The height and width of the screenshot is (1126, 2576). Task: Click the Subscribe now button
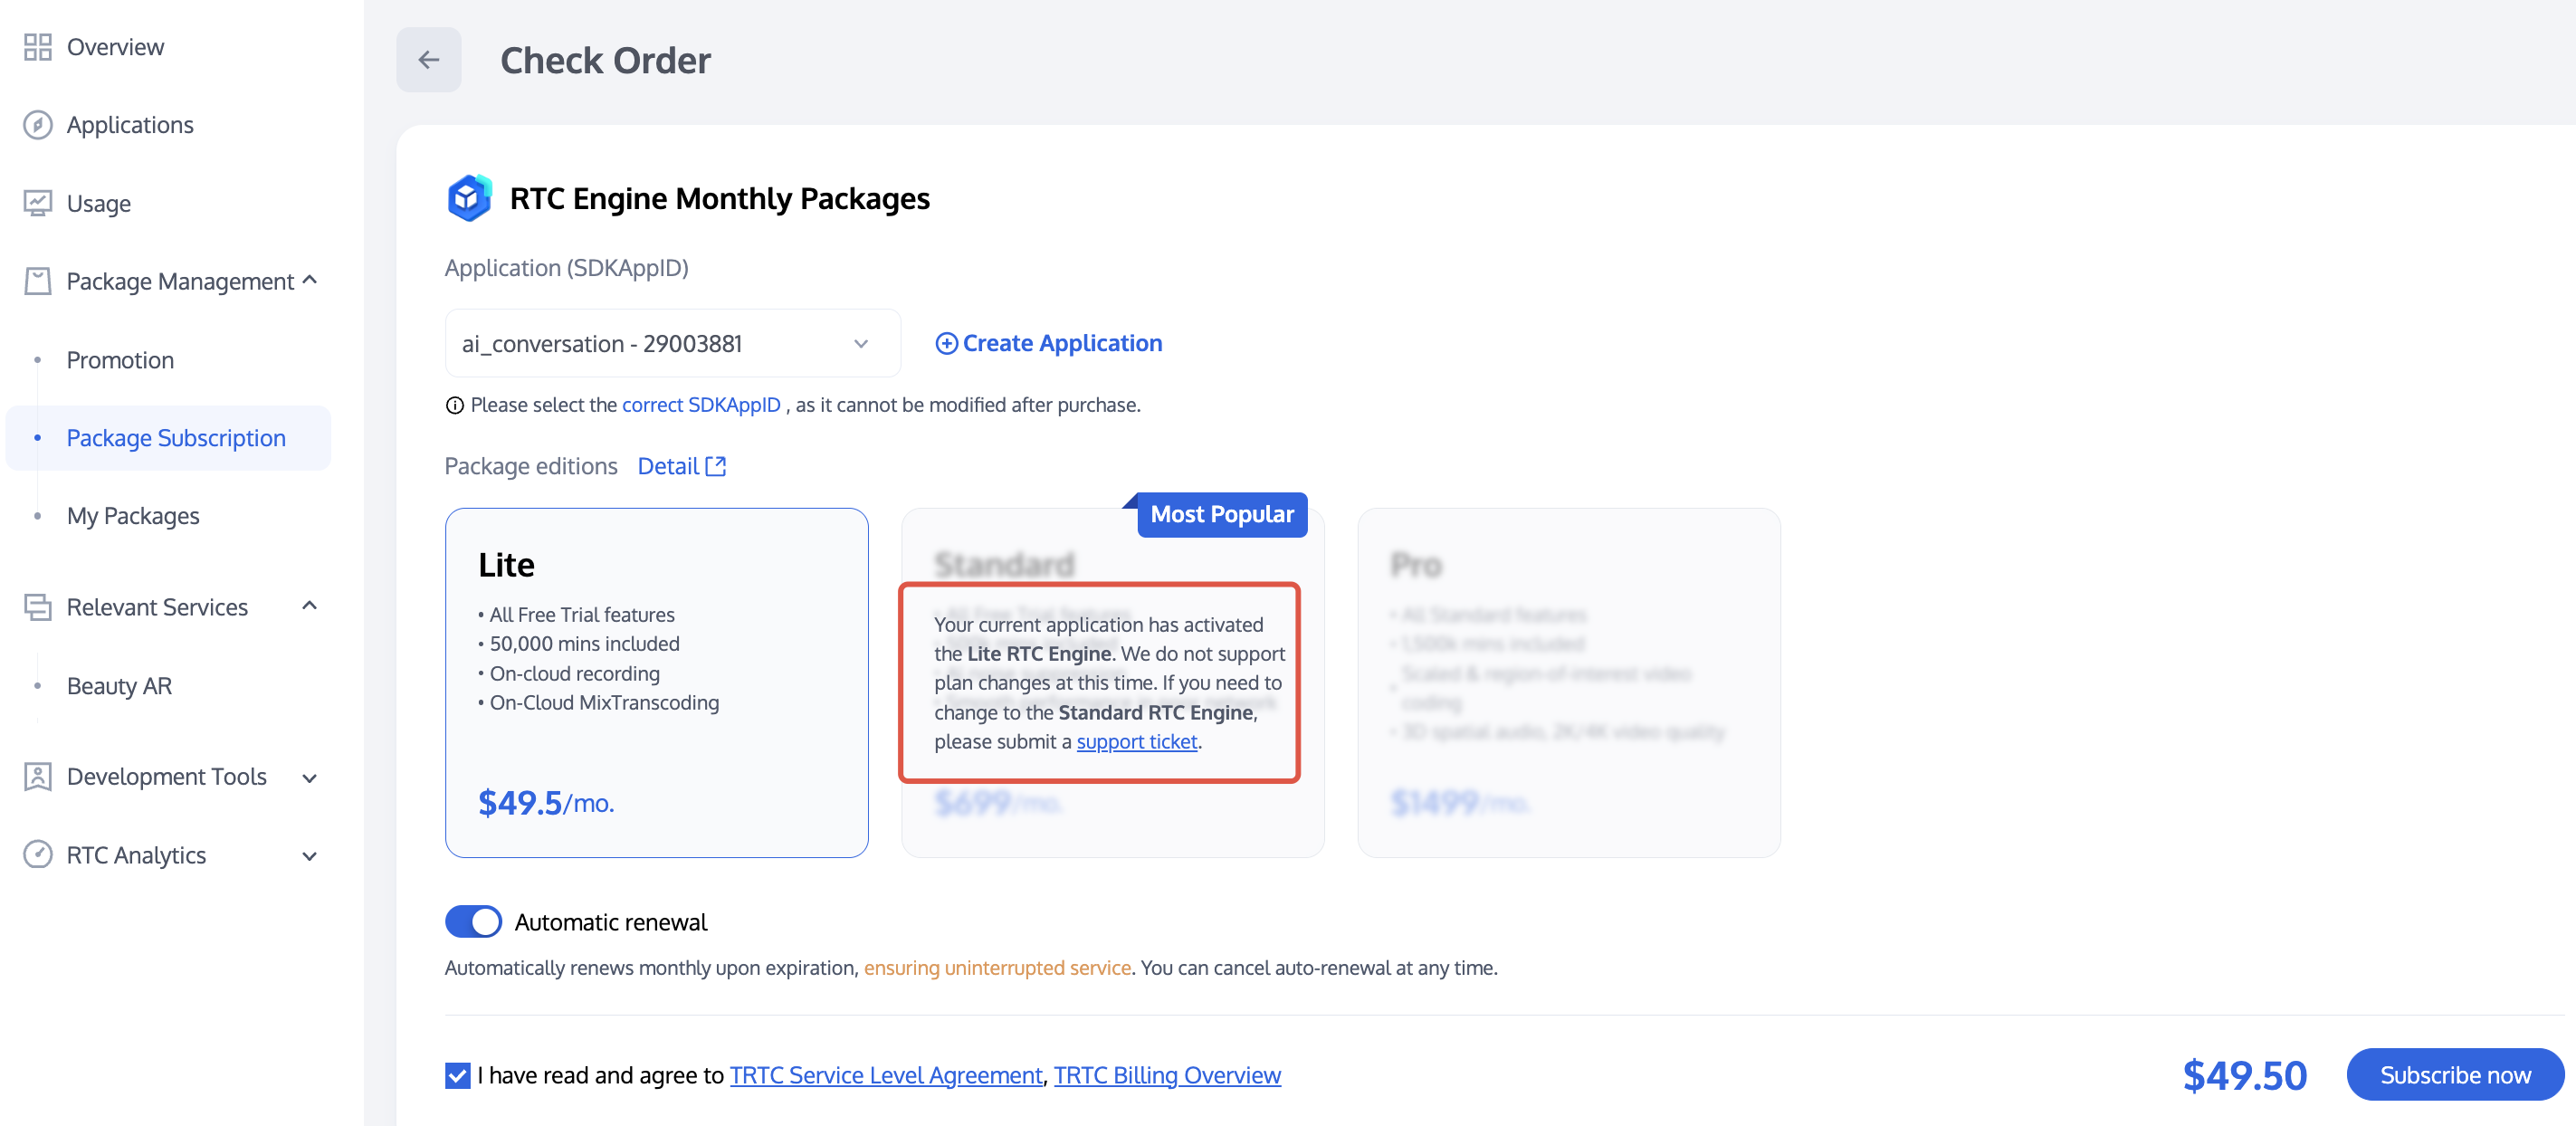click(2454, 1075)
